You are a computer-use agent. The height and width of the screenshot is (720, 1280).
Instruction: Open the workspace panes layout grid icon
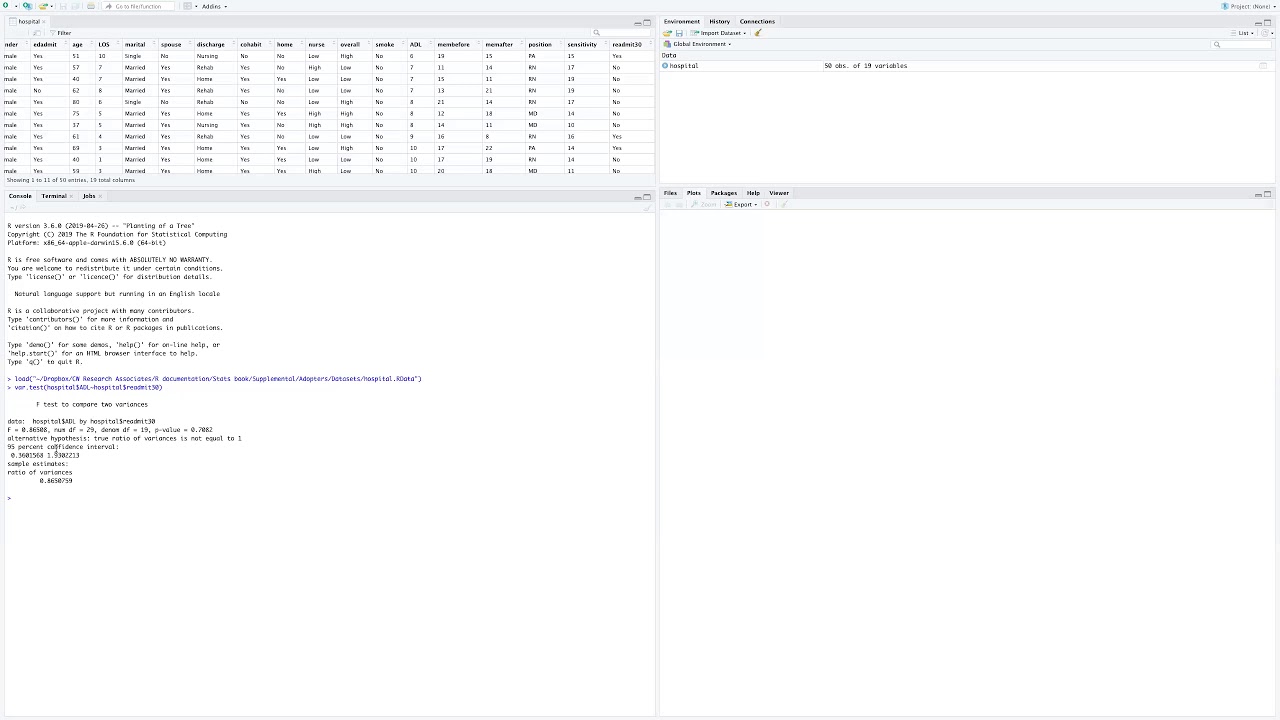187,6
